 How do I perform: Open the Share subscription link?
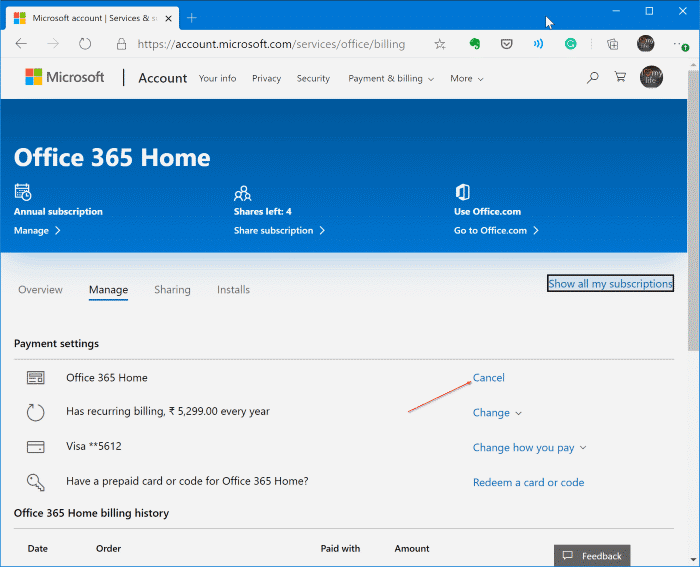coord(279,230)
